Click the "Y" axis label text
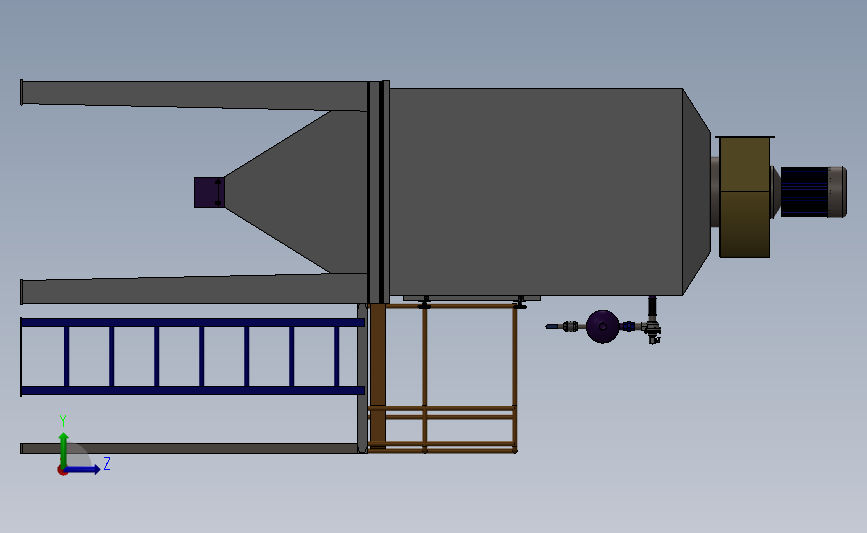The height and width of the screenshot is (533, 867). coord(63,421)
